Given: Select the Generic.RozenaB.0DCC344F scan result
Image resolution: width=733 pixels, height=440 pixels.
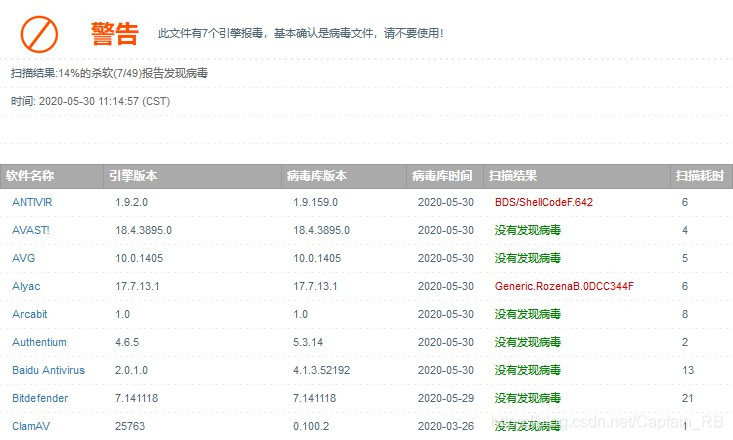Looking at the screenshot, I should pos(564,286).
